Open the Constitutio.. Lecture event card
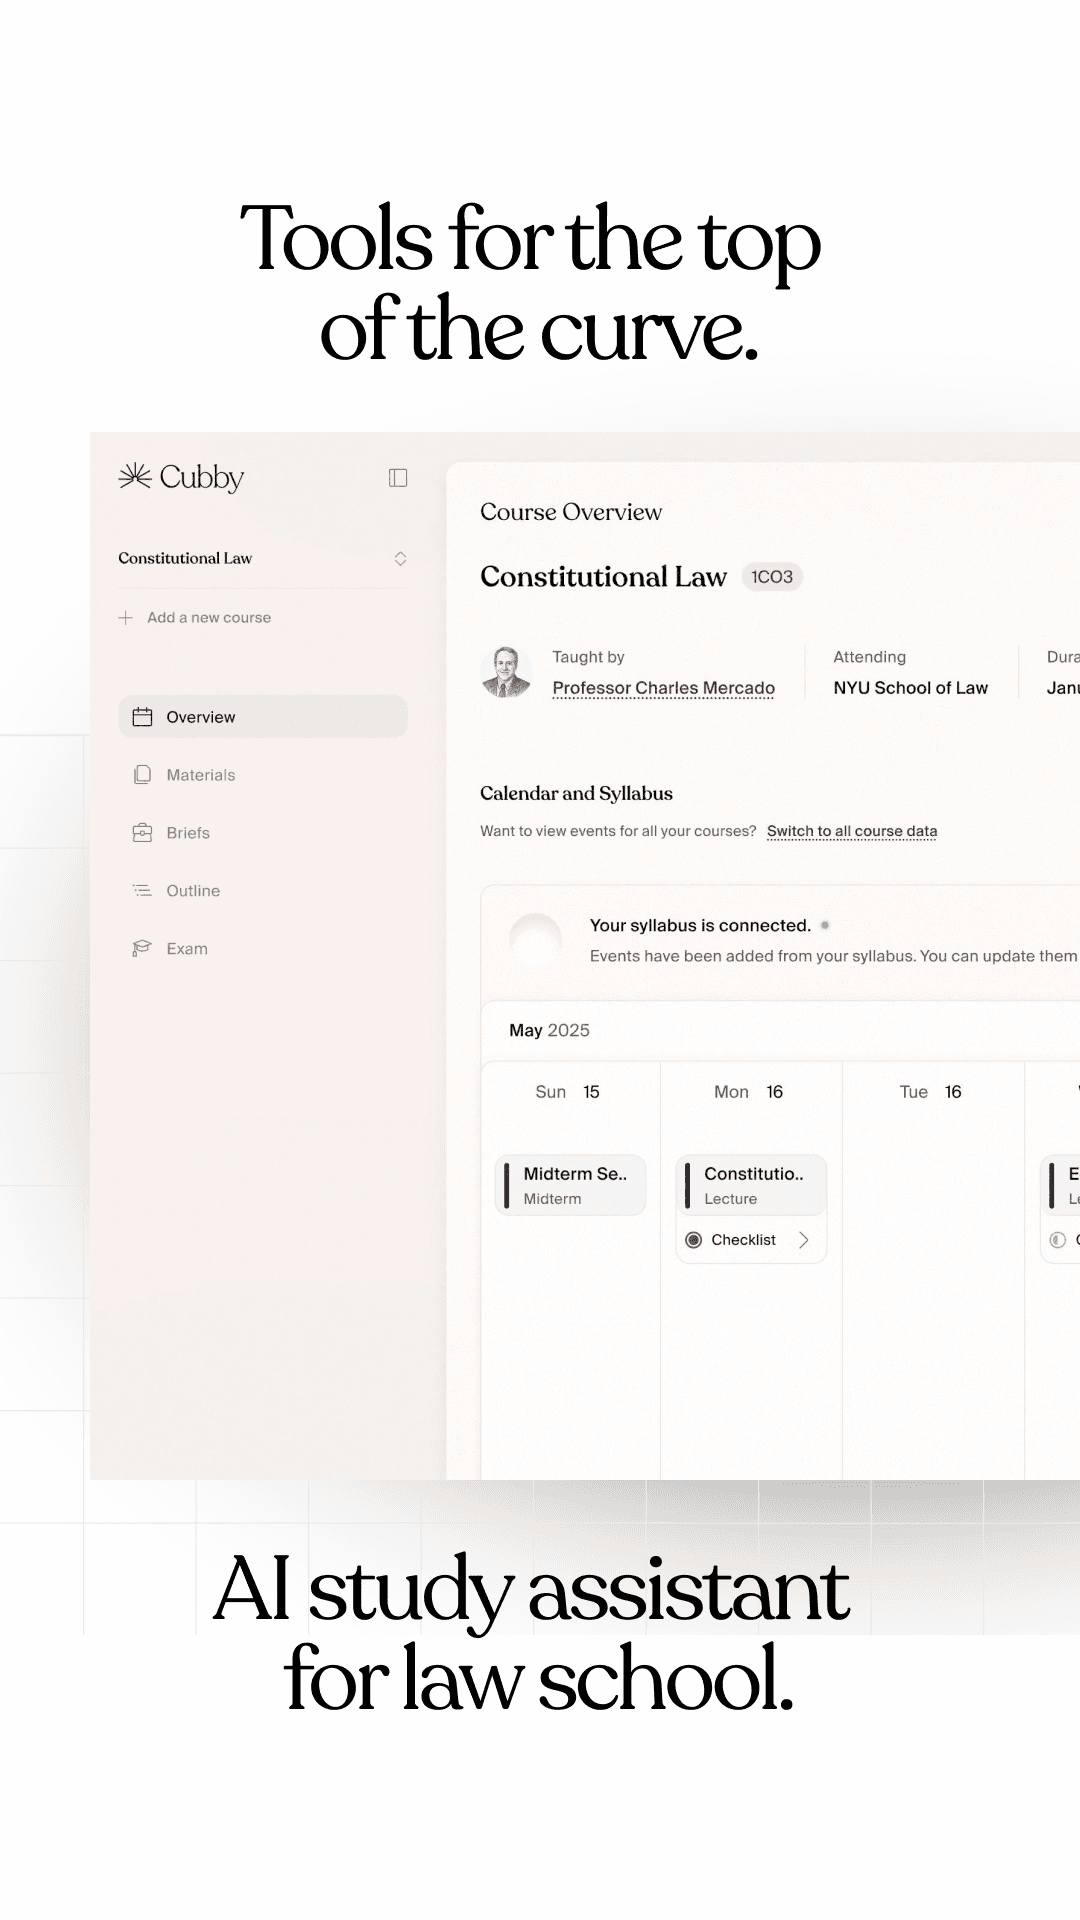This screenshot has width=1080, height=1920. tap(752, 1185)
